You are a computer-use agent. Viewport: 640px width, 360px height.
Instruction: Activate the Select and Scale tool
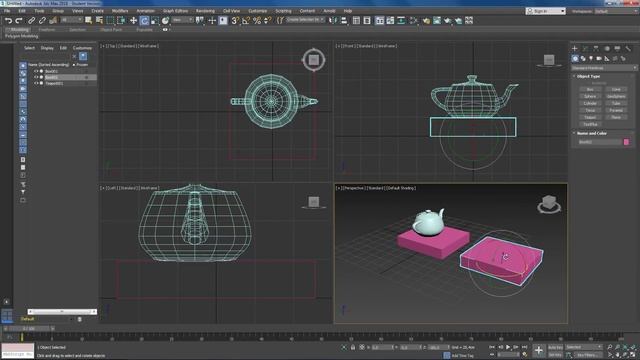155,20
